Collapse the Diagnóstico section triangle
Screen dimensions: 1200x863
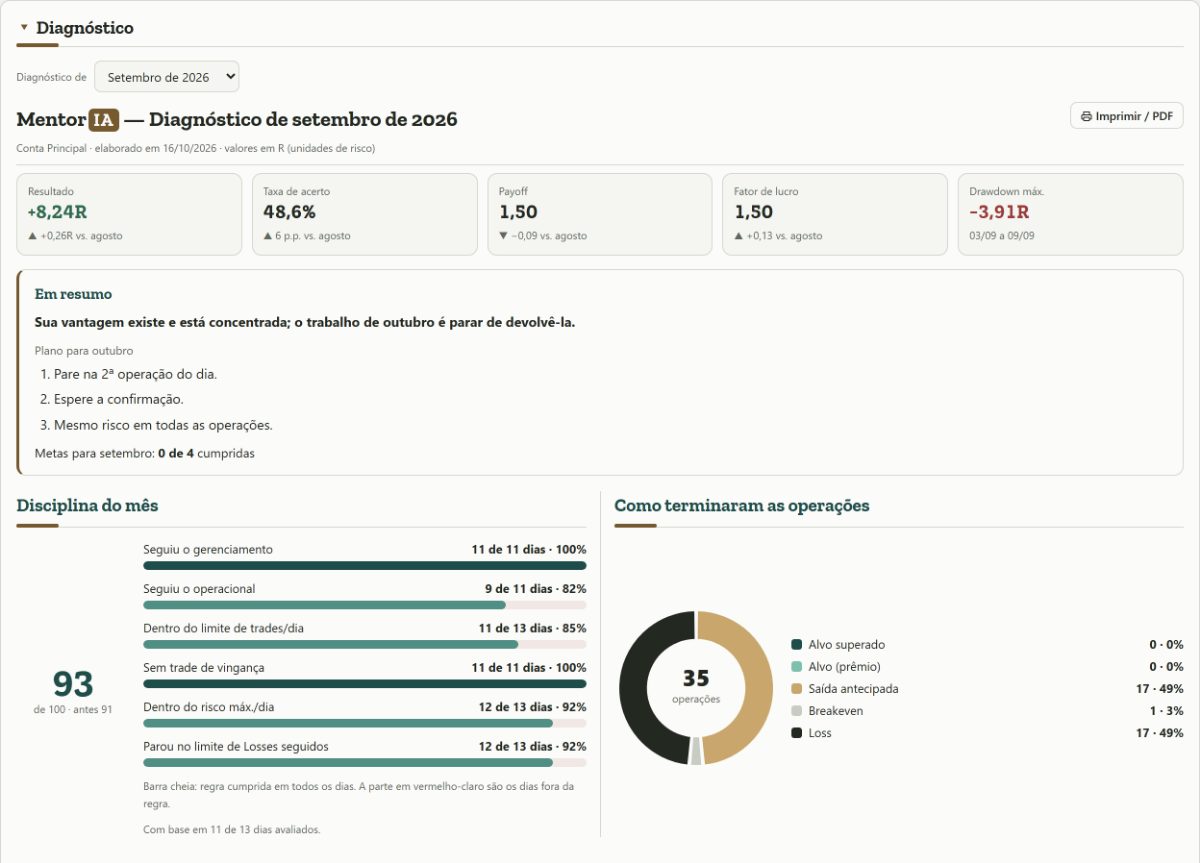(x=24, y=28)
